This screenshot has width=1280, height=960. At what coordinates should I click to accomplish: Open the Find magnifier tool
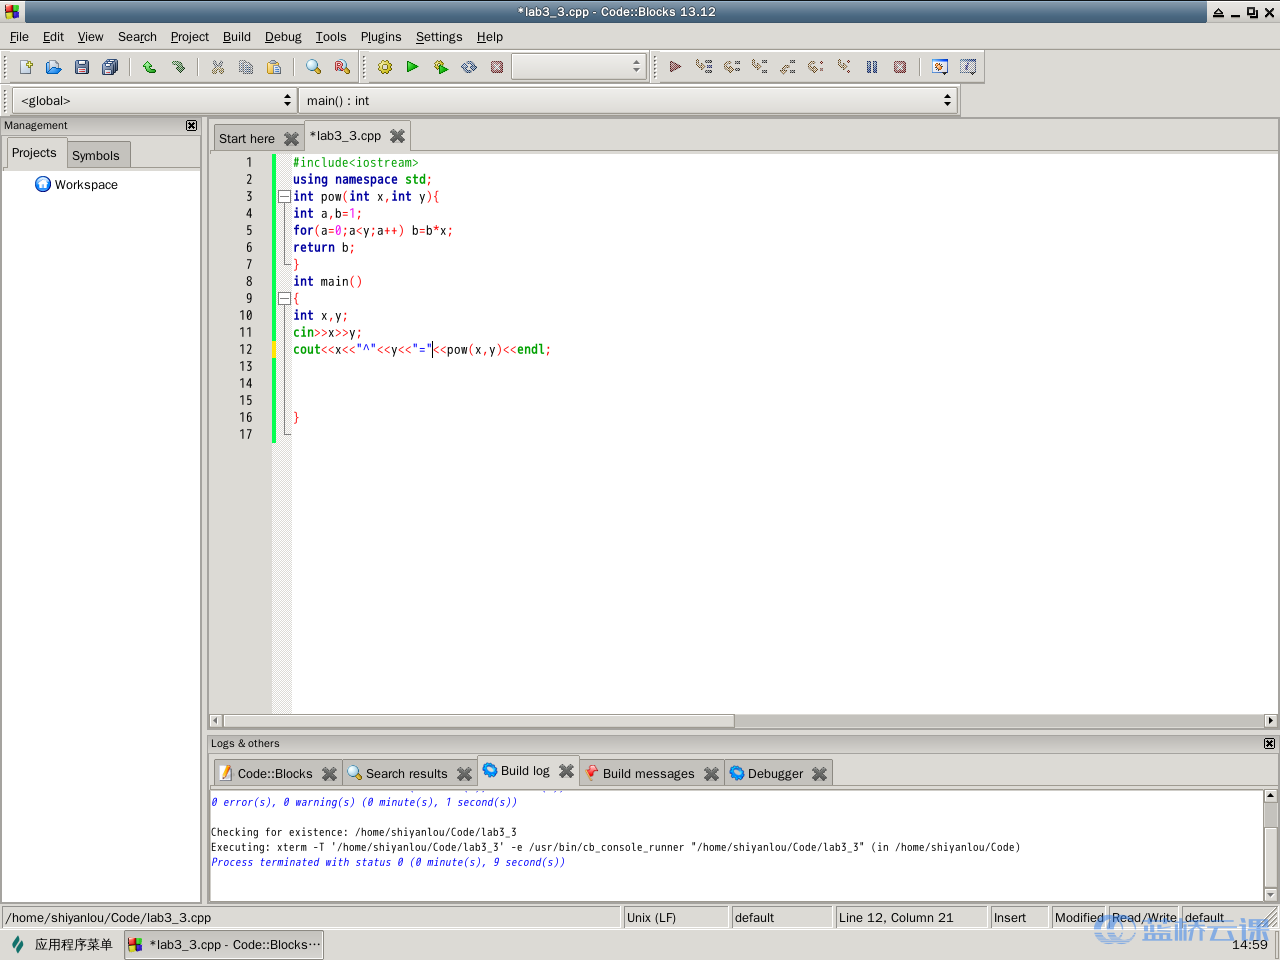coord(313,67)
